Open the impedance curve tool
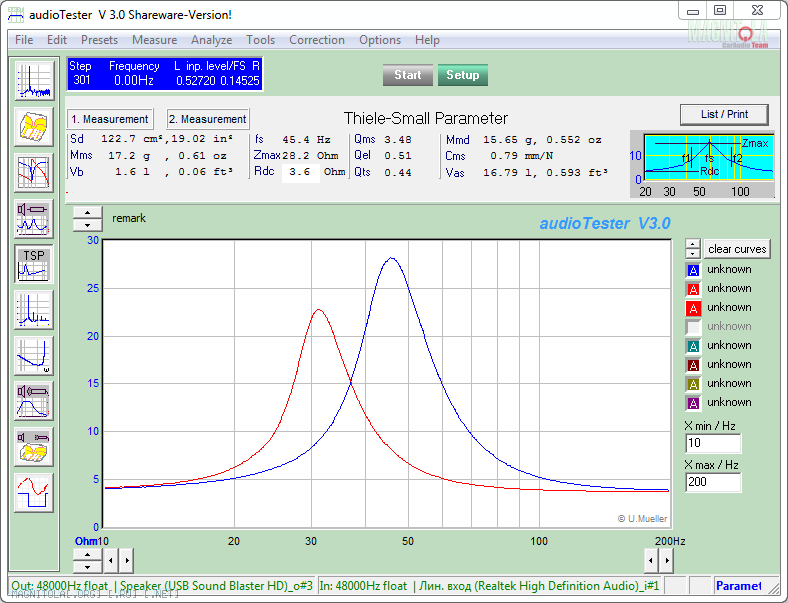The image size is (788, 603). point(34,356)
